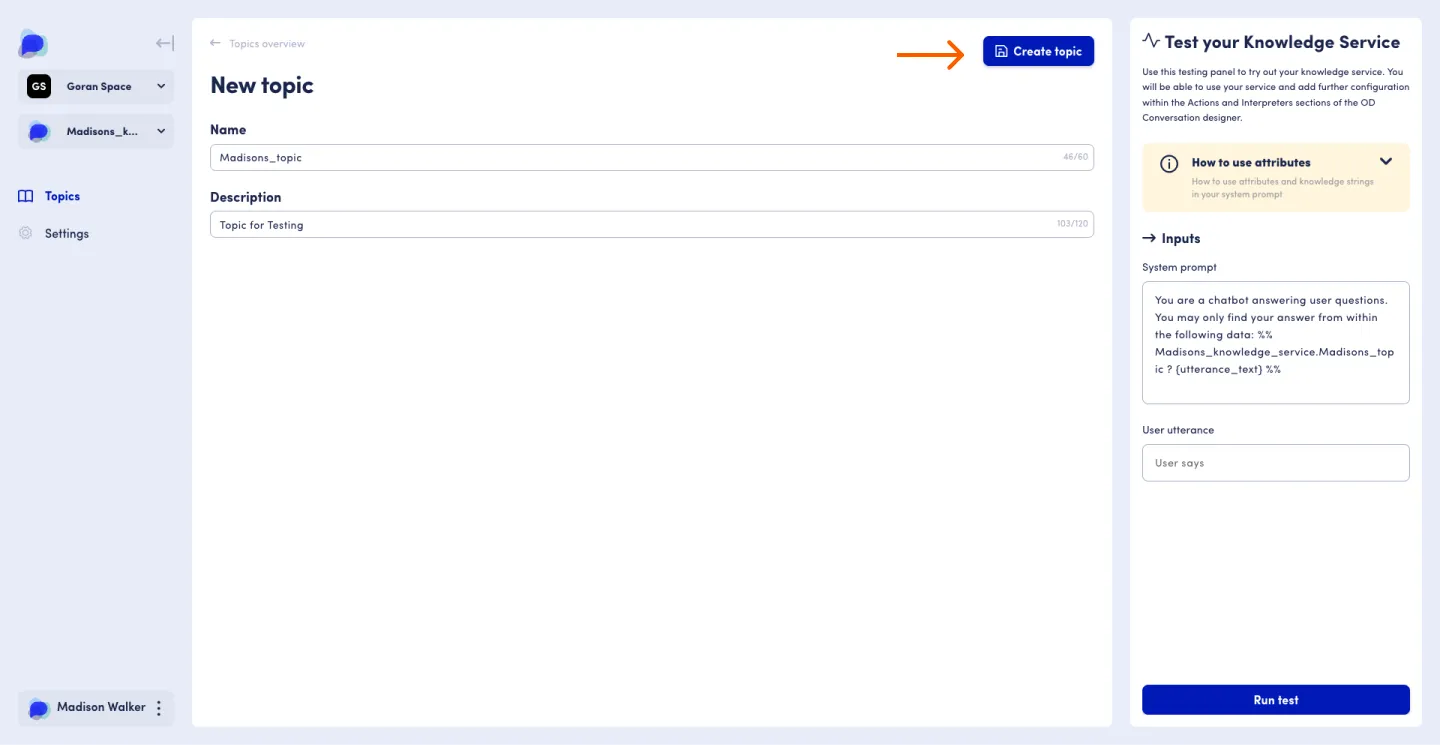Click the arrow icon beside Inputs
Image resolution: width=1440 pixels, height=745 pixels.
pos(1149,238)
